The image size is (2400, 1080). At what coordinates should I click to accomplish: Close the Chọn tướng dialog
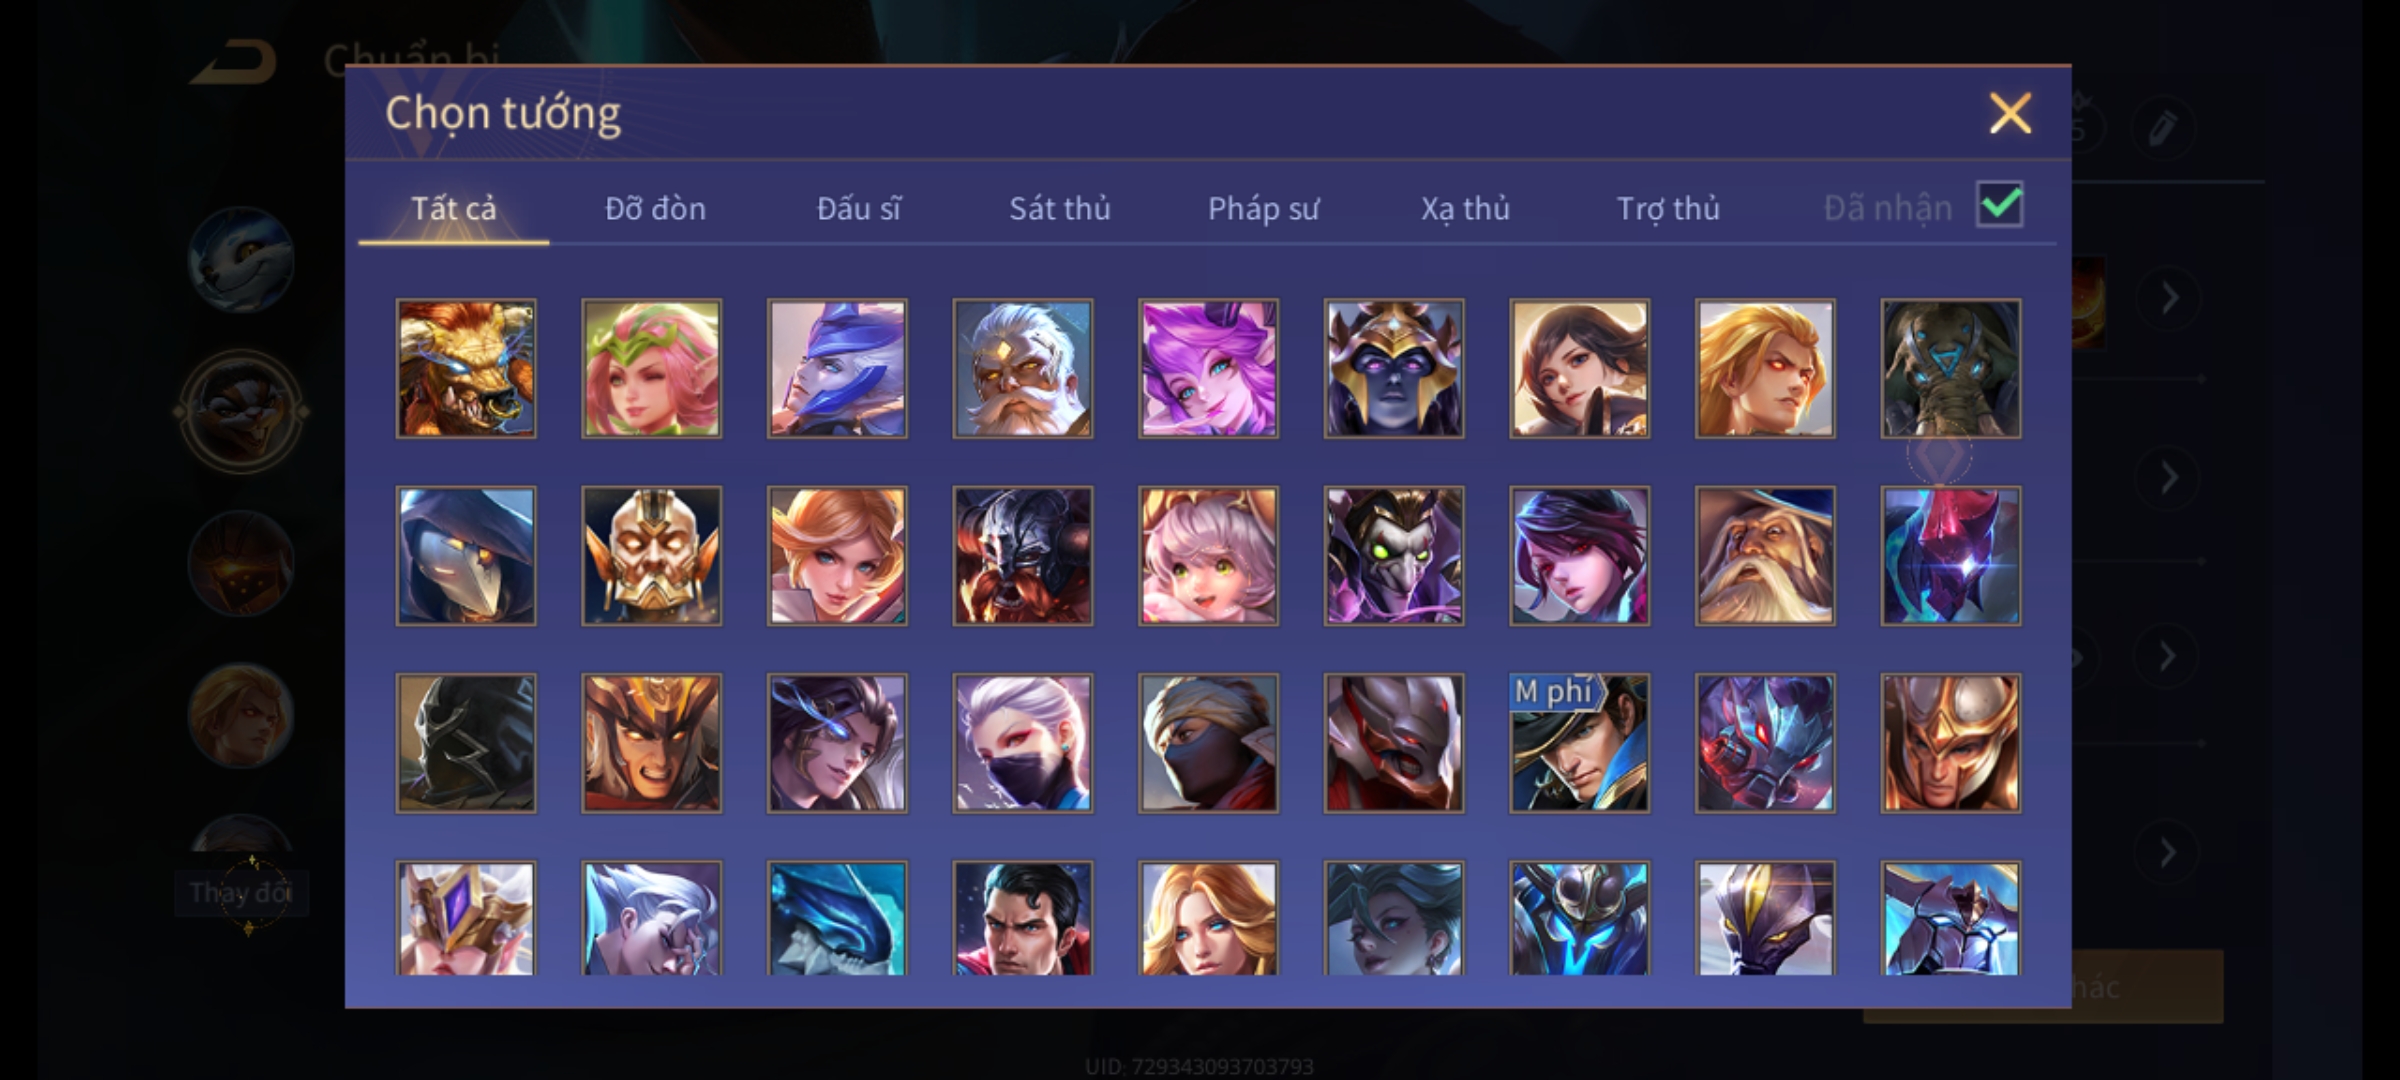pyautogui.click(x=2010, y=113)
